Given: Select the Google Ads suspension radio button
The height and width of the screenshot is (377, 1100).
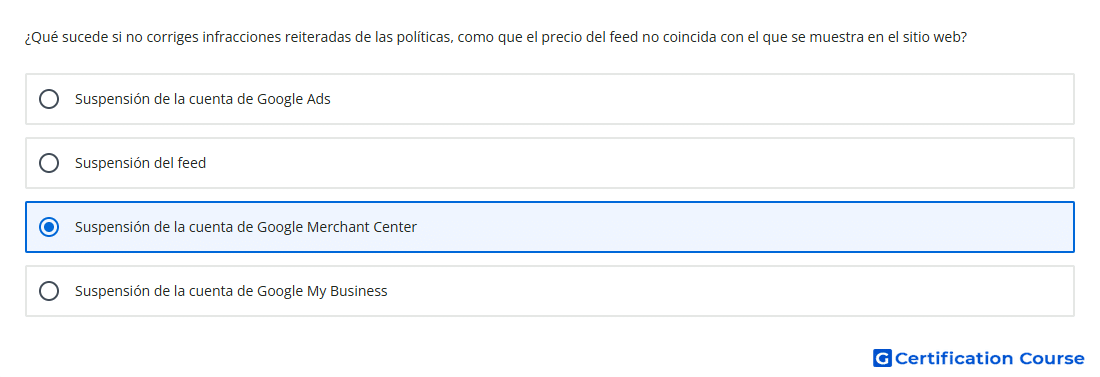Looking at the screenshot, I should coord(49,99).
